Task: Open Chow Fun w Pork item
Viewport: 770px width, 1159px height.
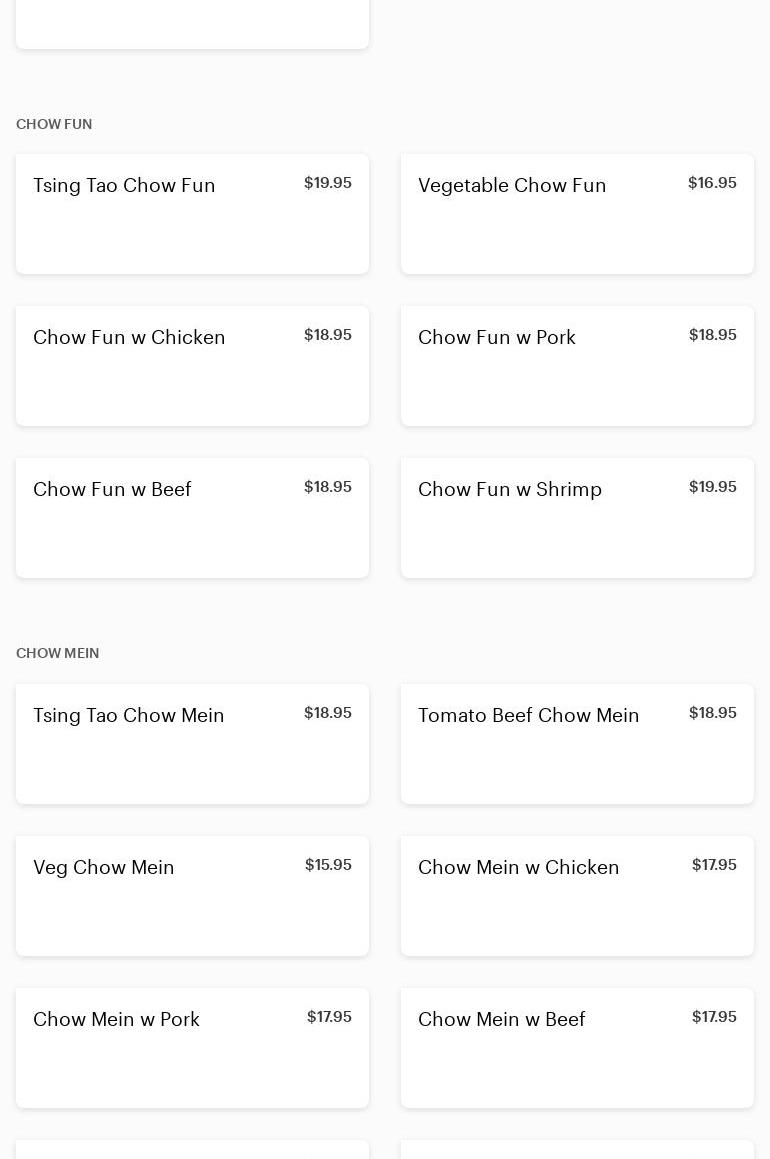Action: [x=577, y=365]
